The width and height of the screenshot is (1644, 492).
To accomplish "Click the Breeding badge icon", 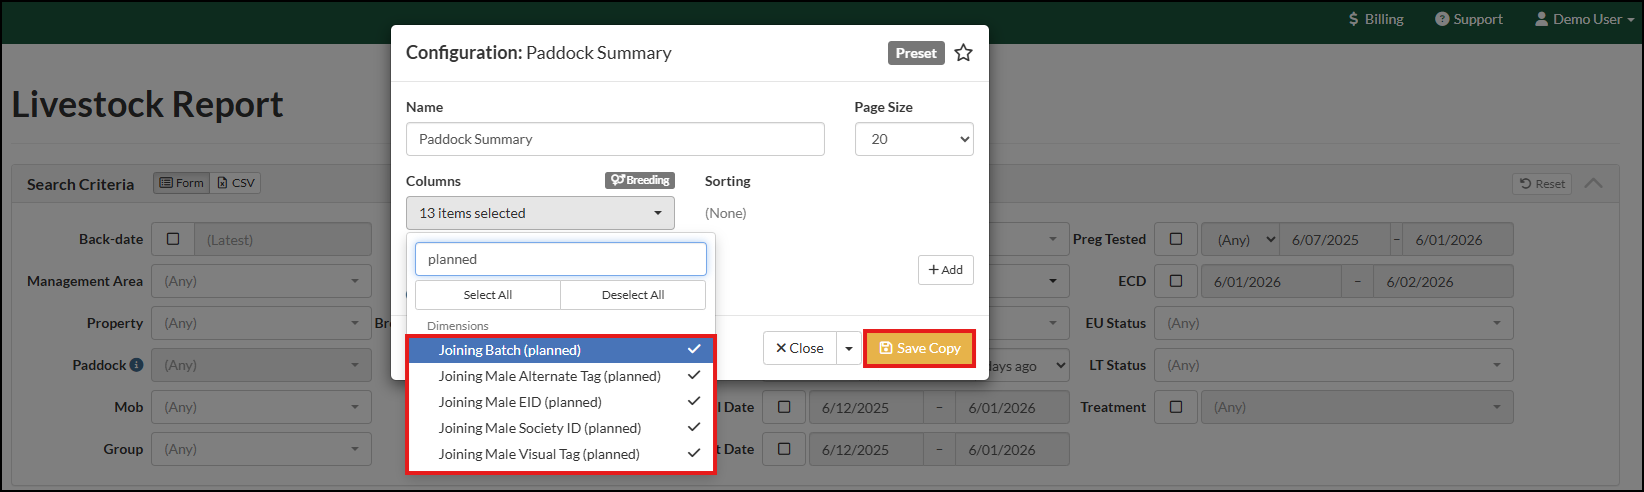I will 640,180.
